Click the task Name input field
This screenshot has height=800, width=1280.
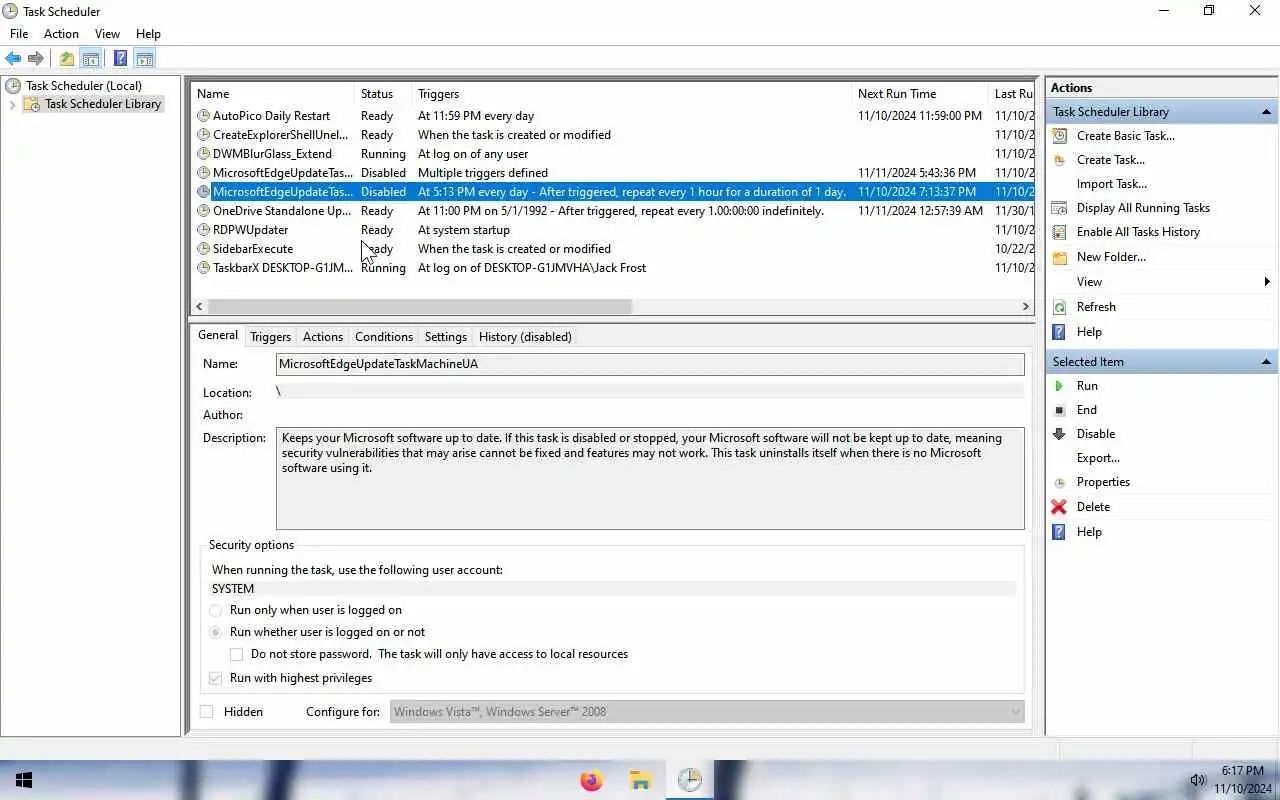pyautogui.click(x=650, y=364)
